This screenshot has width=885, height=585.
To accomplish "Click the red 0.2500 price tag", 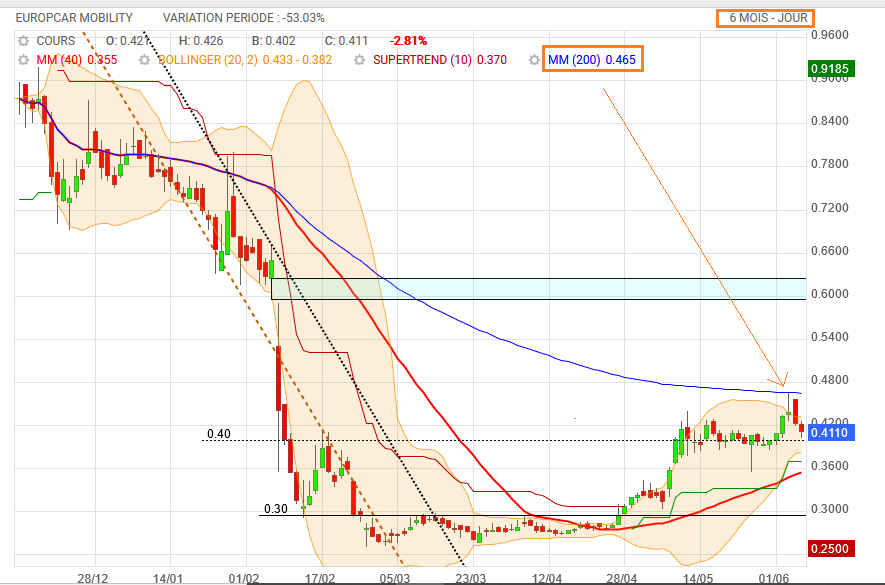I will (829, 548).
